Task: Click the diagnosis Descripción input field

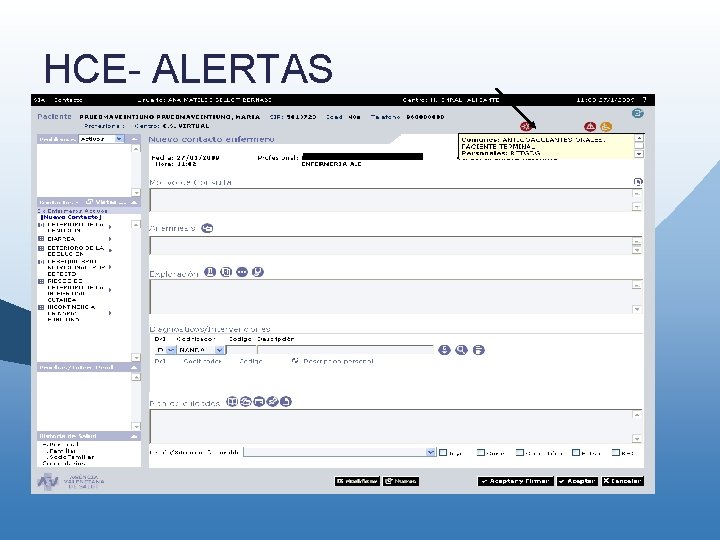Action: tap(345, 350)
